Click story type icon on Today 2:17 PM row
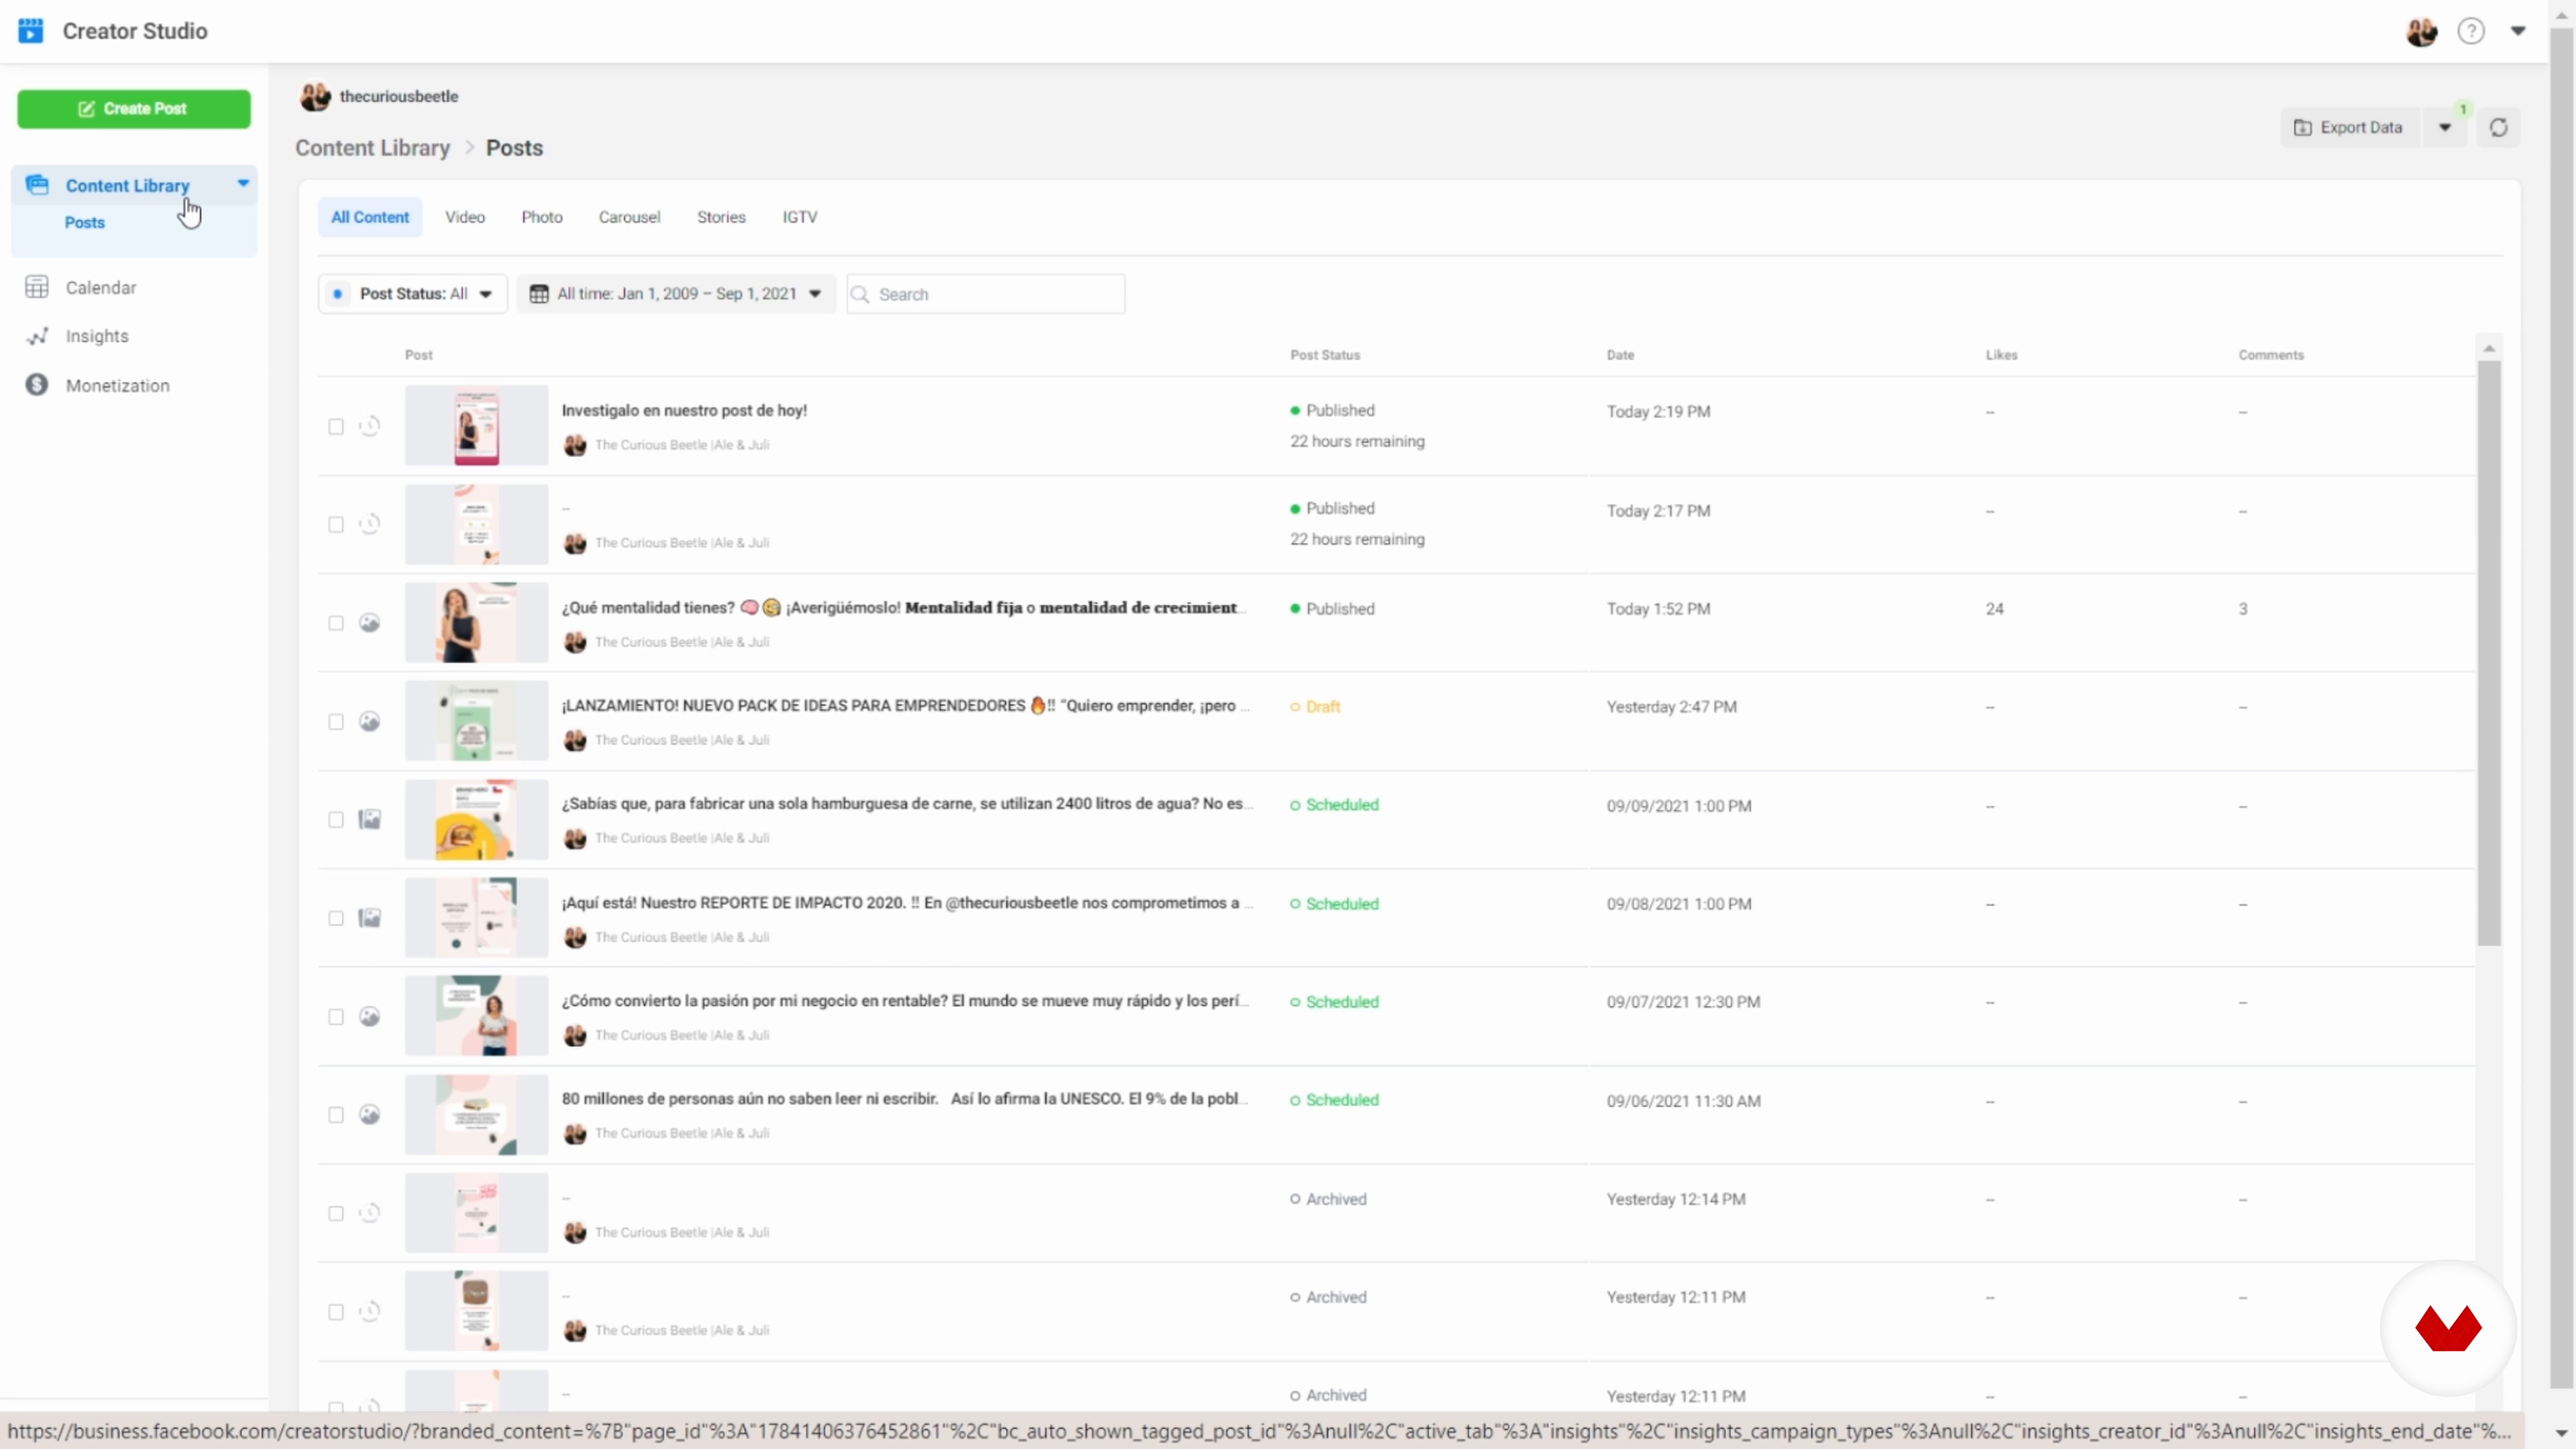 [x=370, y=524]
